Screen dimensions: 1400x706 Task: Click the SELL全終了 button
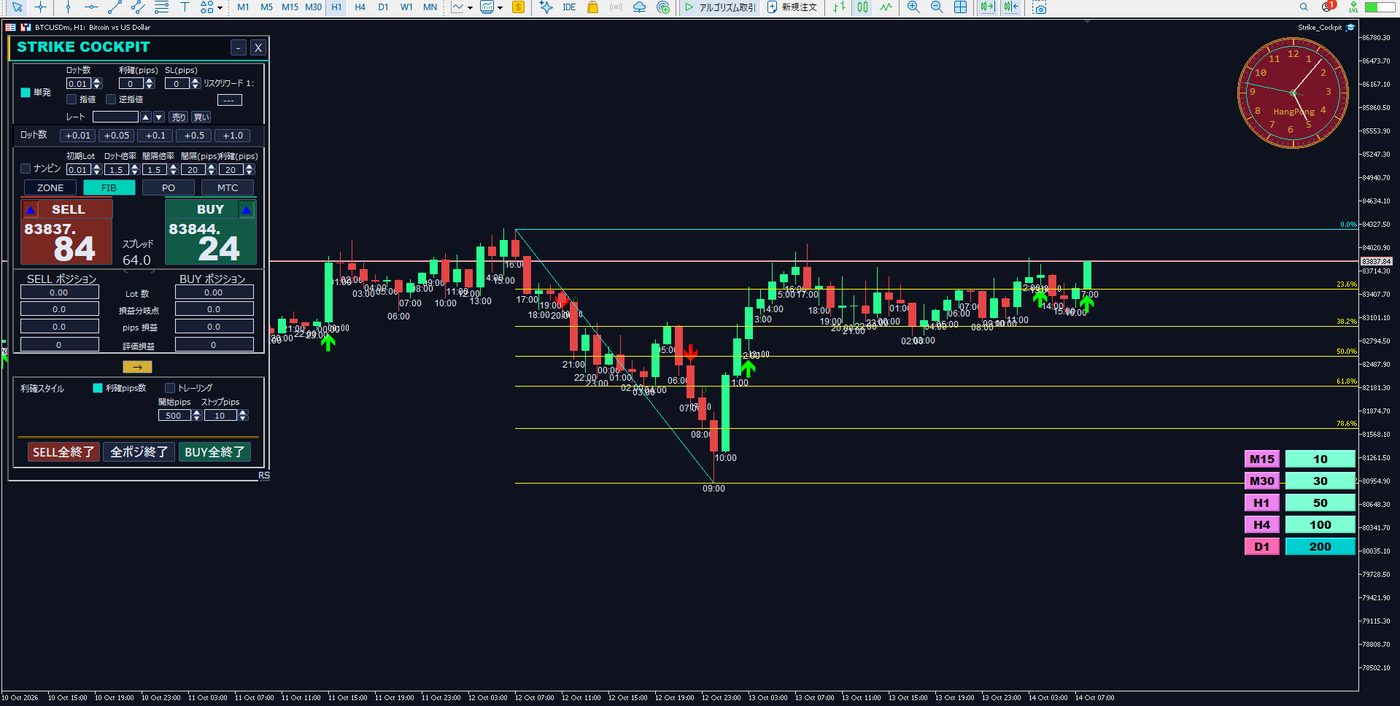click(x=64, y=452)
